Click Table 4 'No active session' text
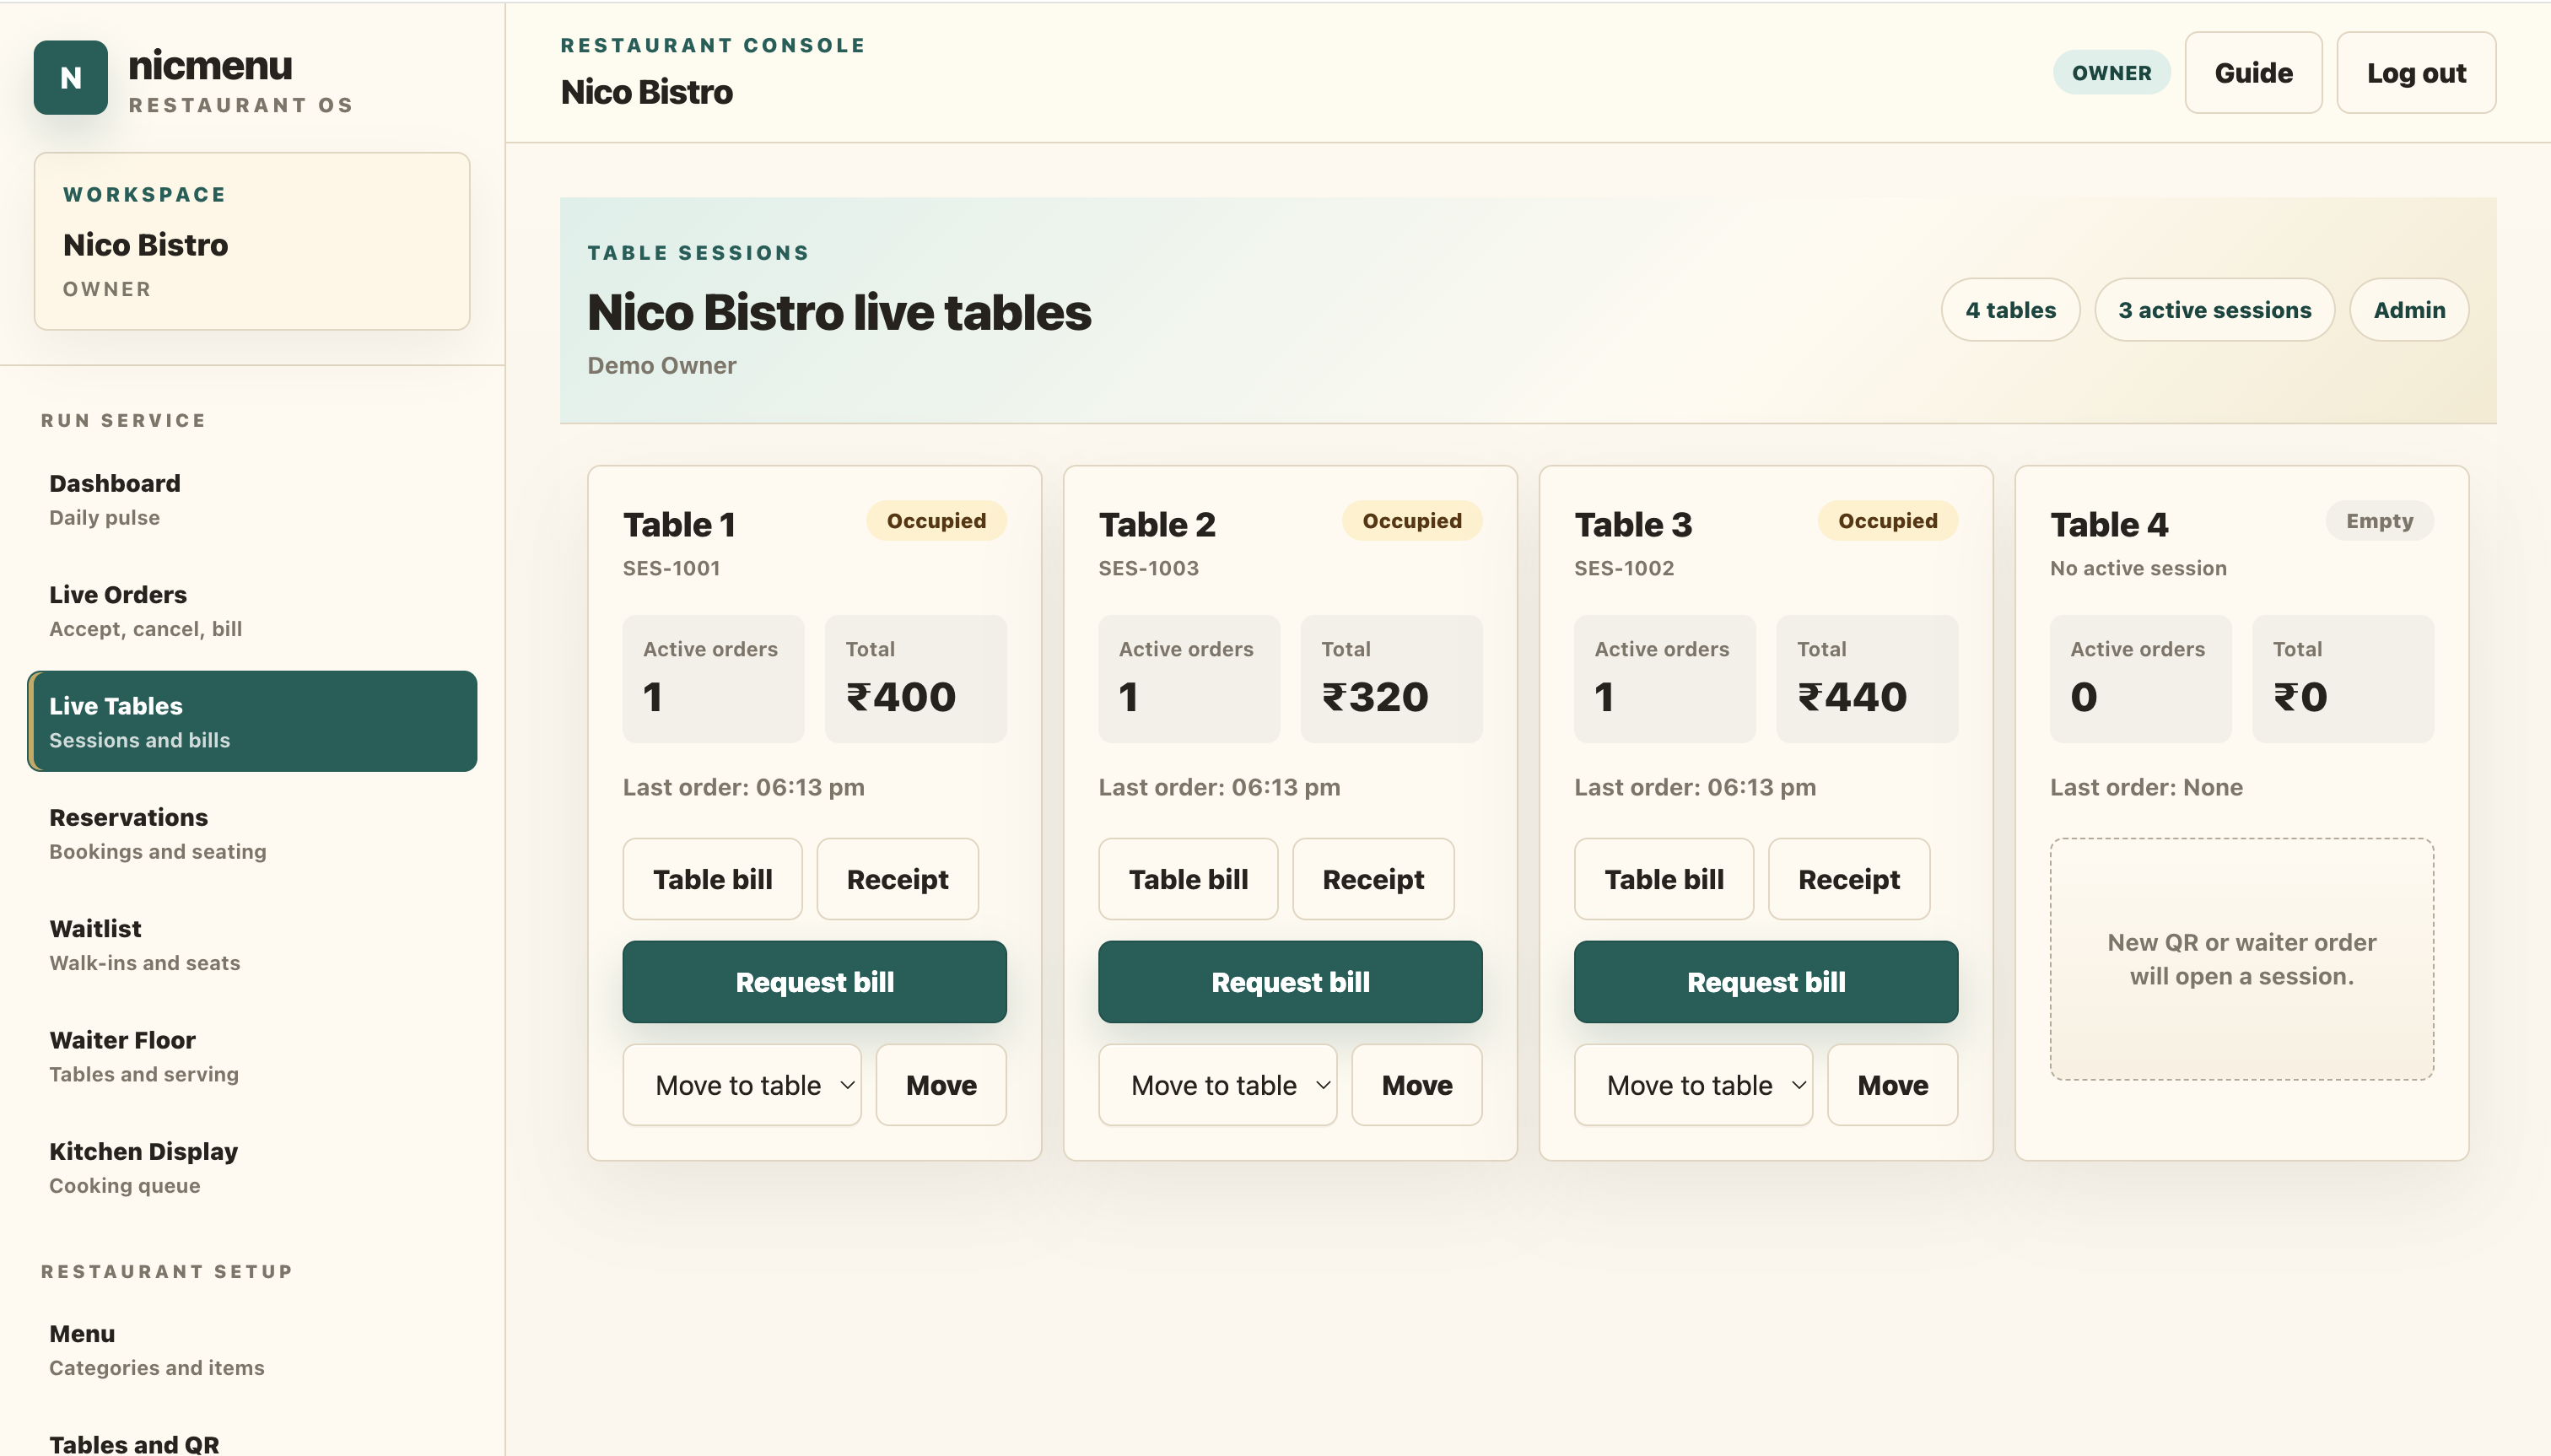The height and width of the screenshot is (1456, 2551). 2138,568
